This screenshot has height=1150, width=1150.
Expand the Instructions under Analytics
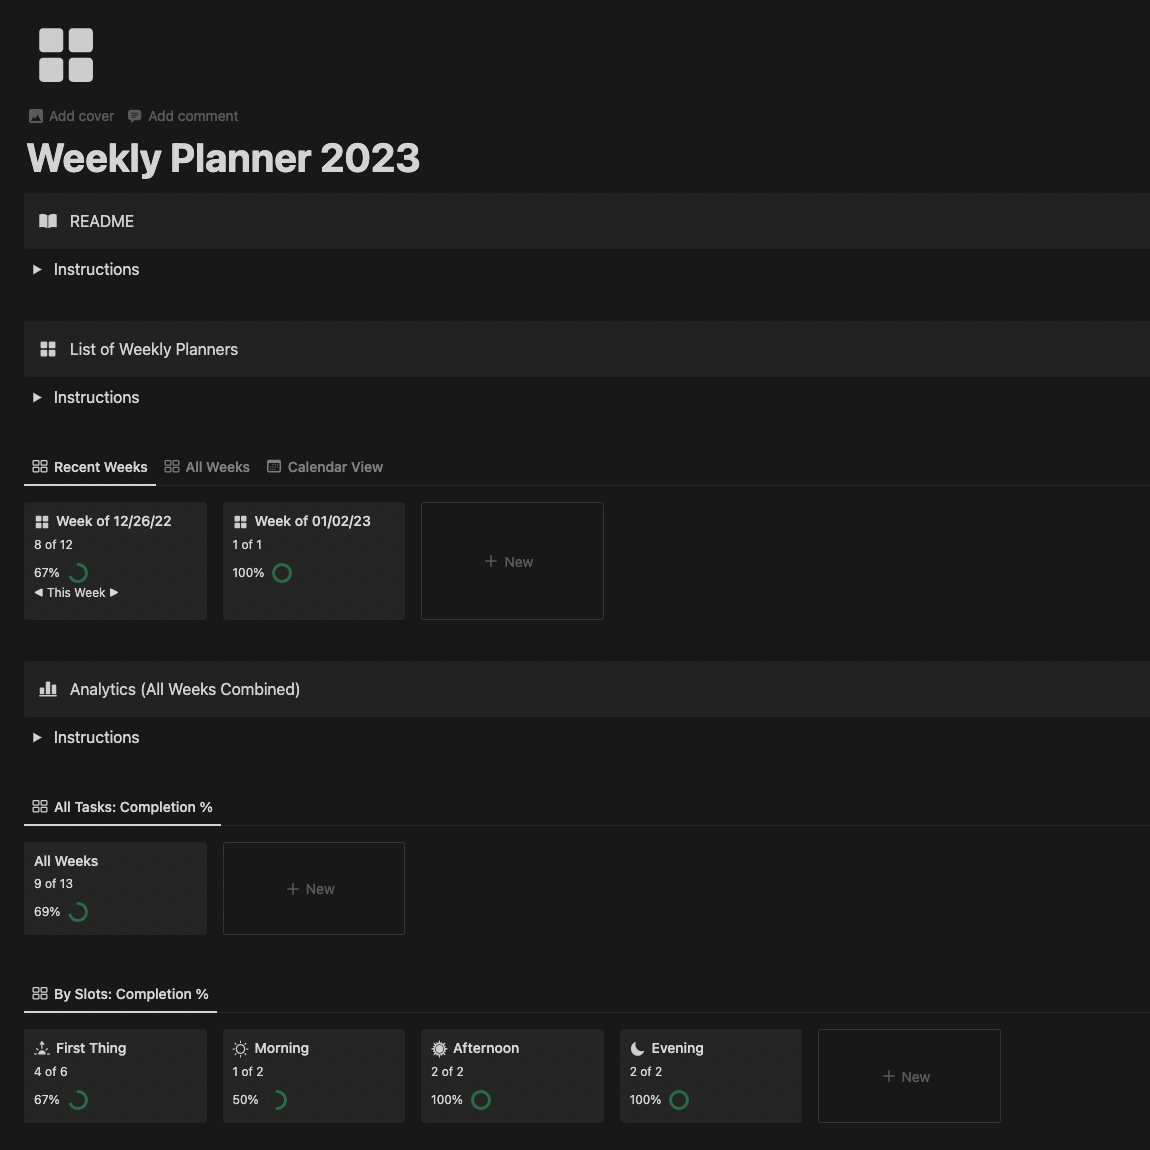[x=36, y=737]
